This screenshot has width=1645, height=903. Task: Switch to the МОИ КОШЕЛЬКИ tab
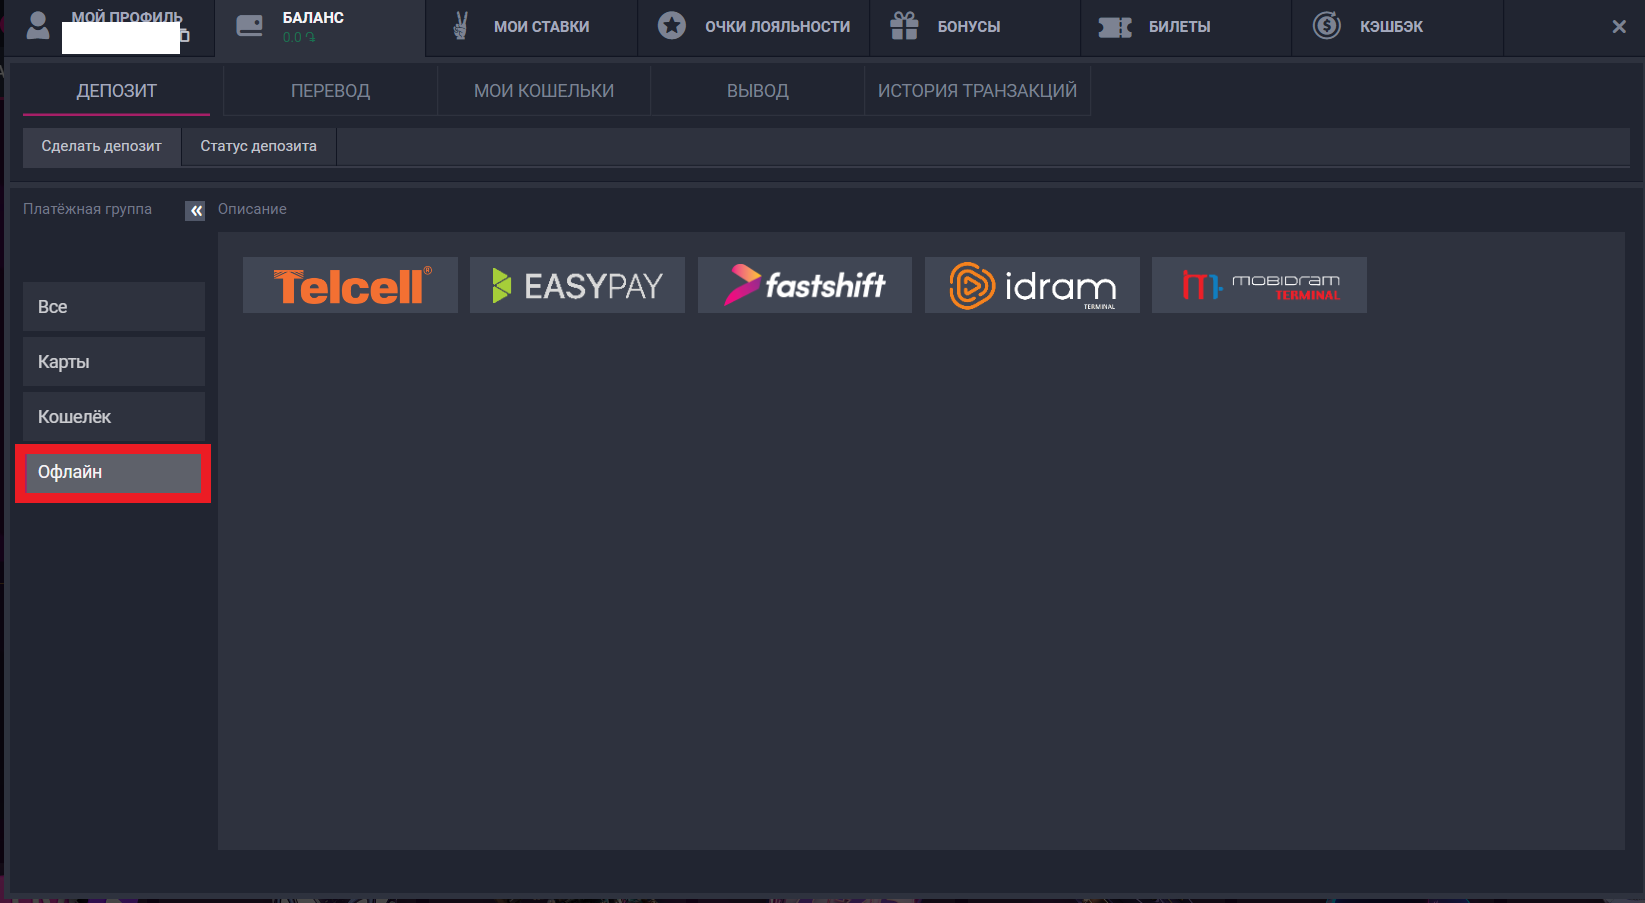point(544,91)
